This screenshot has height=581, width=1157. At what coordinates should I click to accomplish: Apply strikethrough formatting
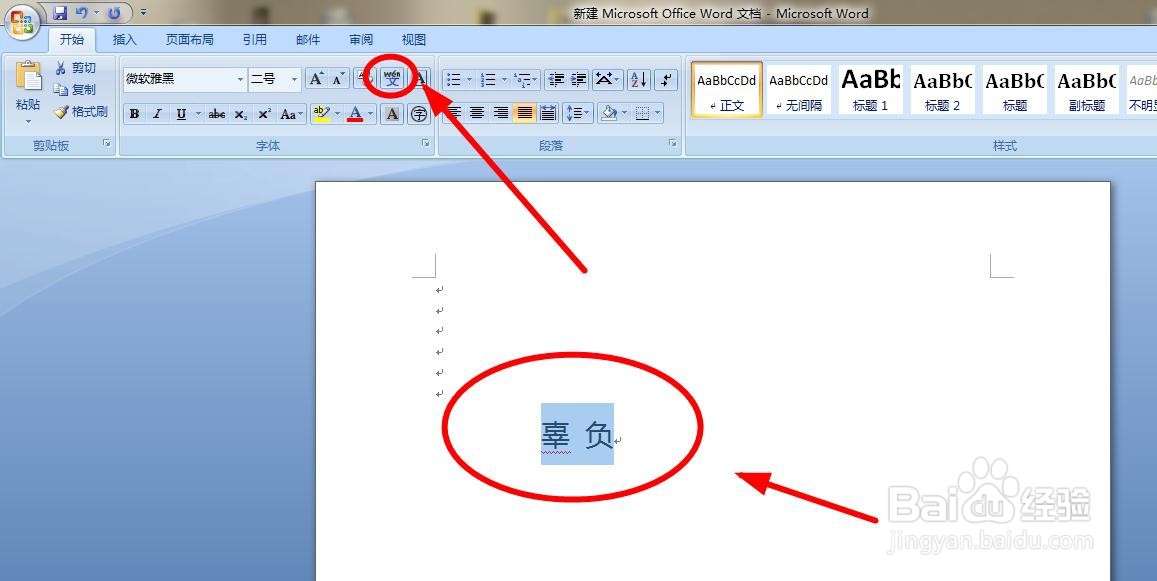pos(215,113)
